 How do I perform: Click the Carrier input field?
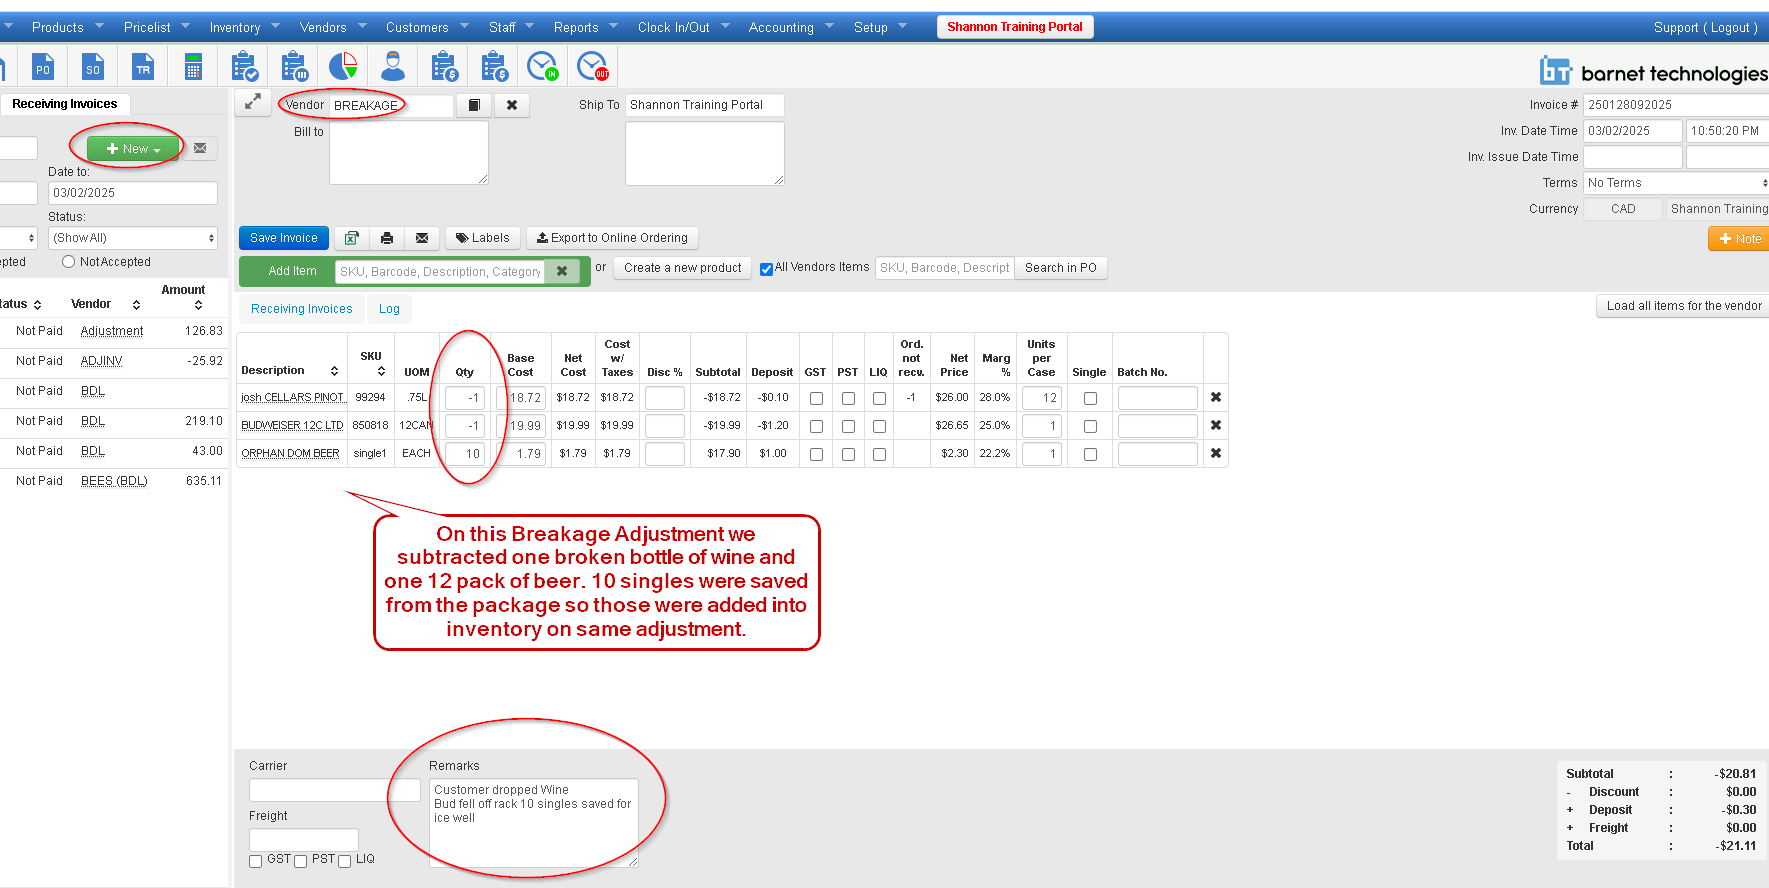click(335, 790)
